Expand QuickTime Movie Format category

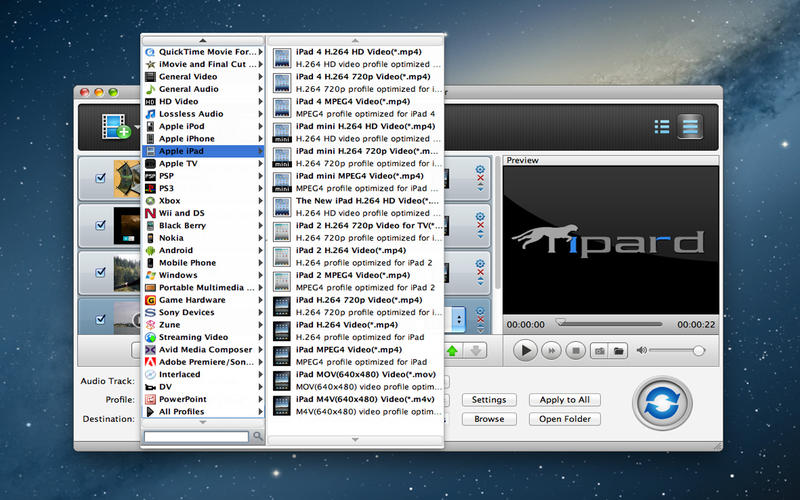tap(203, 52)
